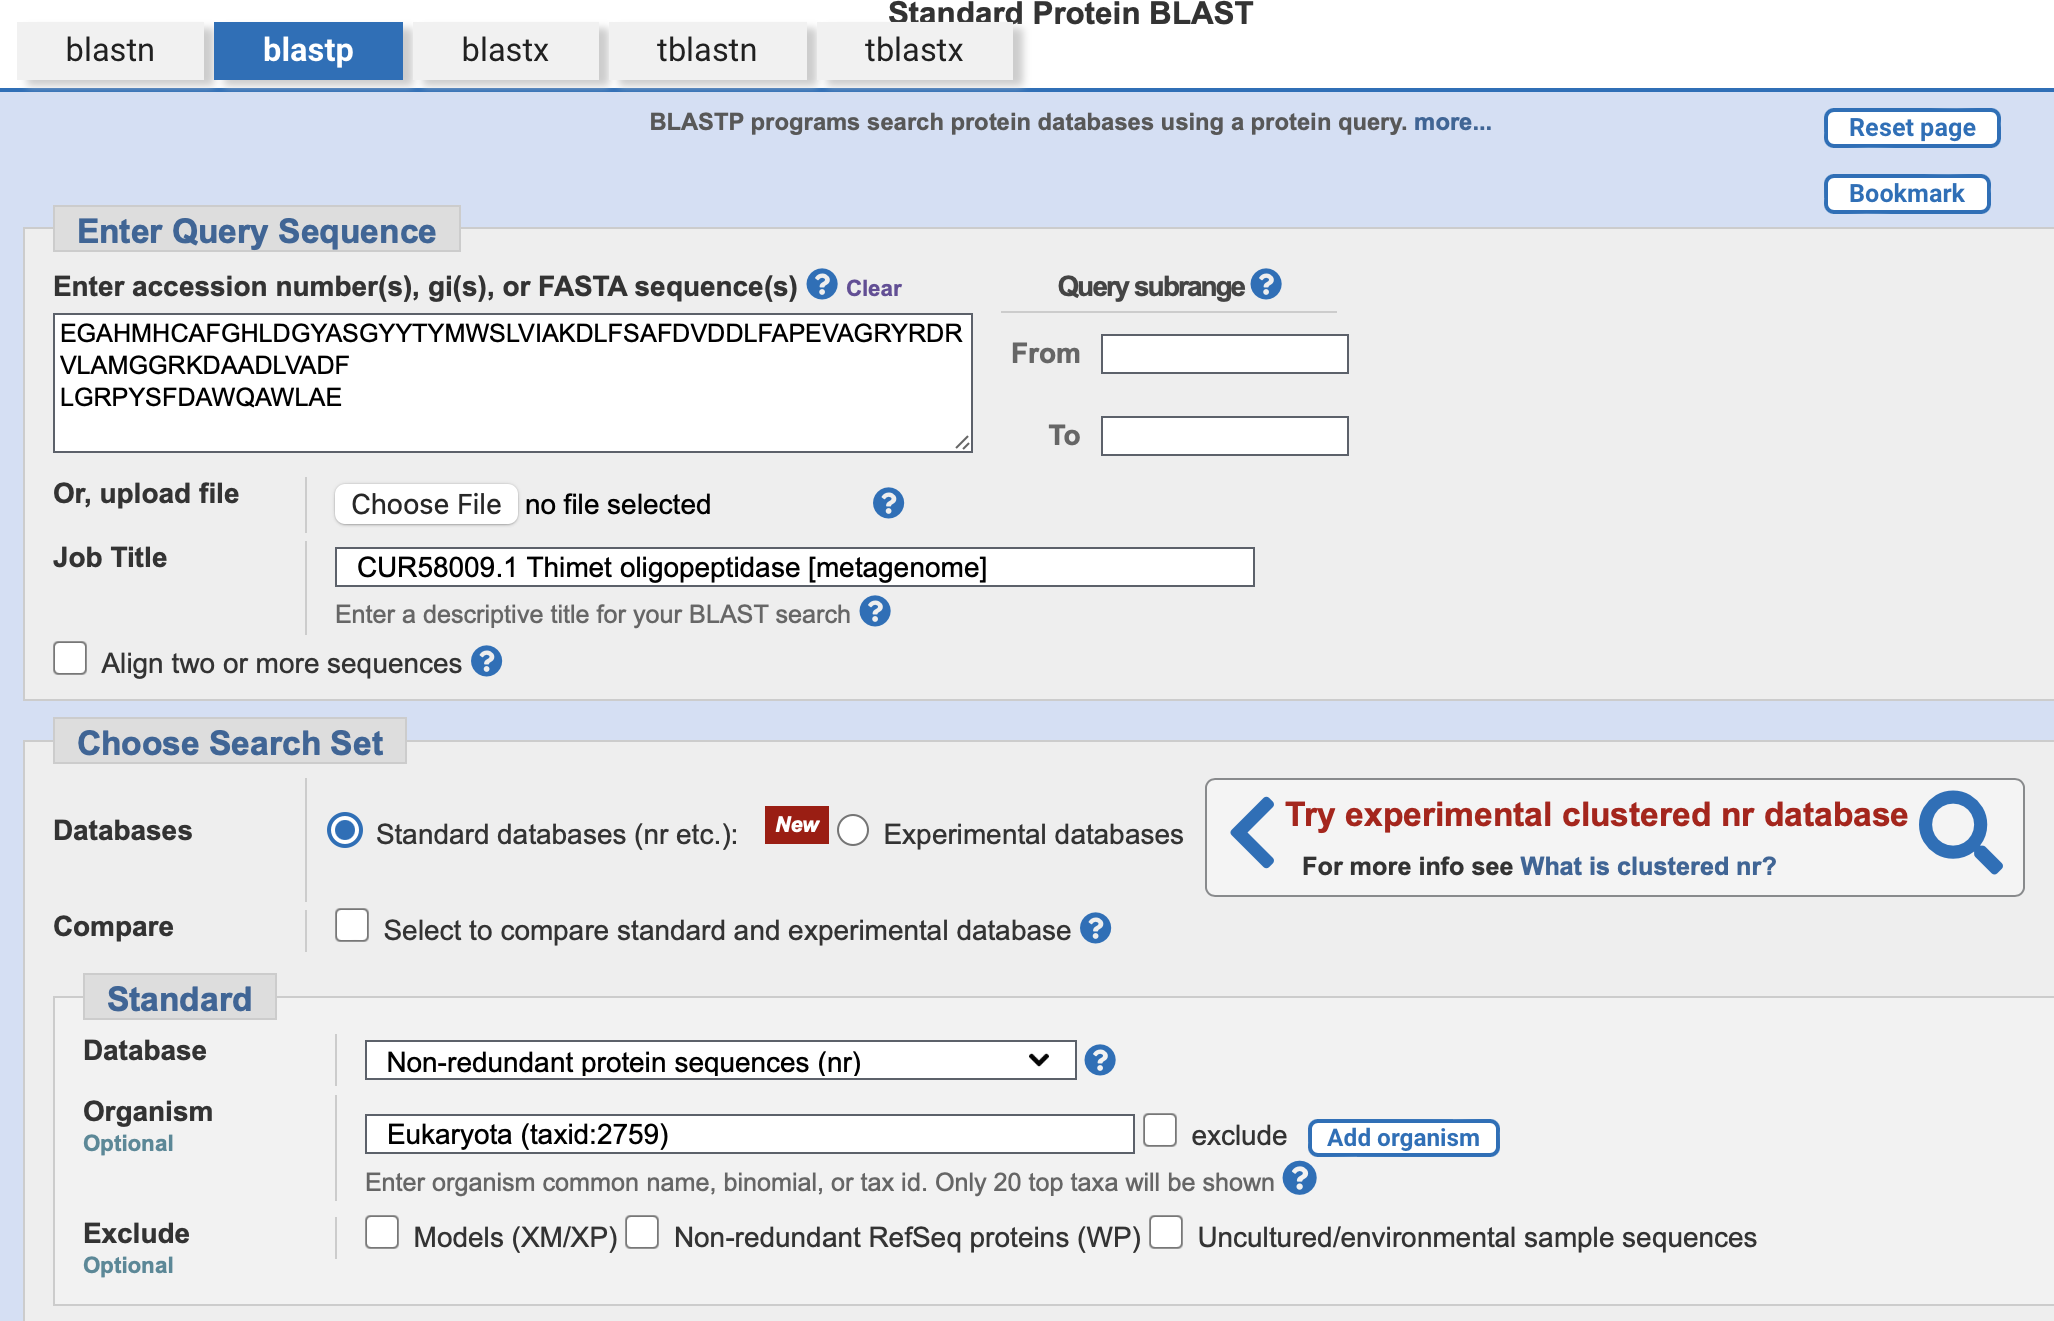Exclude Uncultured/environmental sample sequences checkbox

click(x=1166, y=1232)
